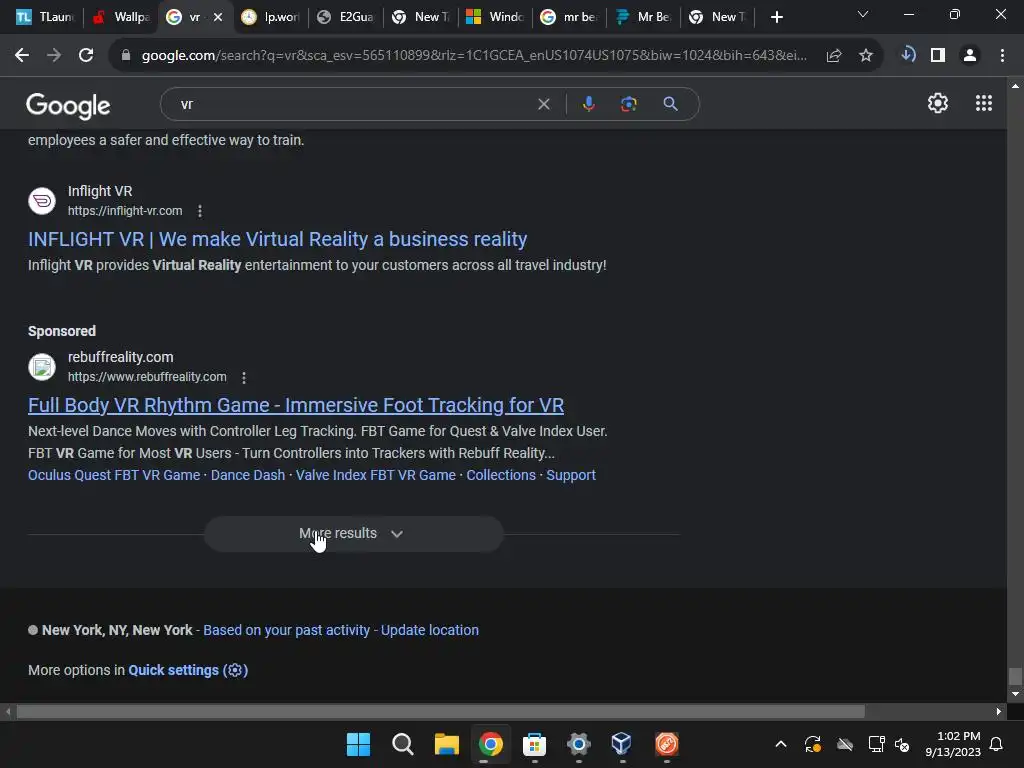Image resolution: width=1024 pixels, height=768 pixels.
Task: Click the https://inflight-vr.com URL
Action: click(125, 211)
